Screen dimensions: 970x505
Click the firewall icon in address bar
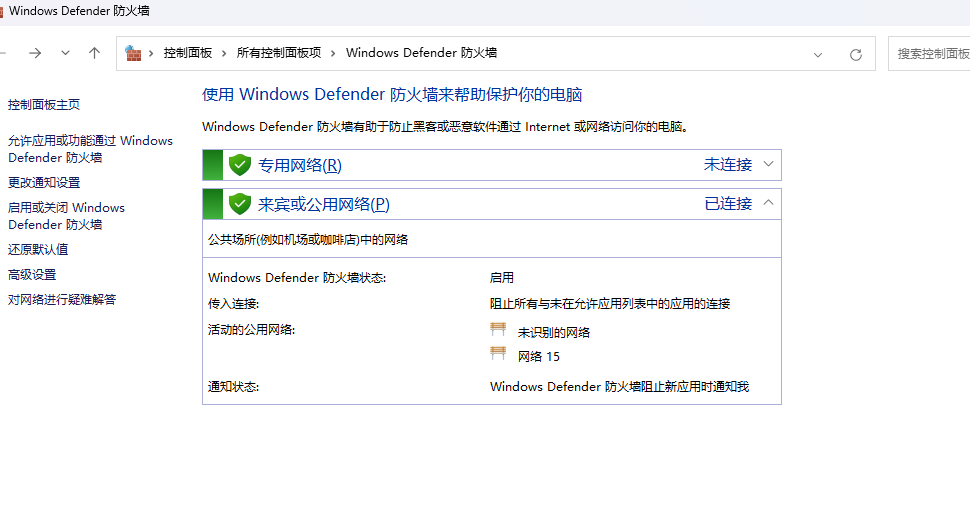coord(133,53)
